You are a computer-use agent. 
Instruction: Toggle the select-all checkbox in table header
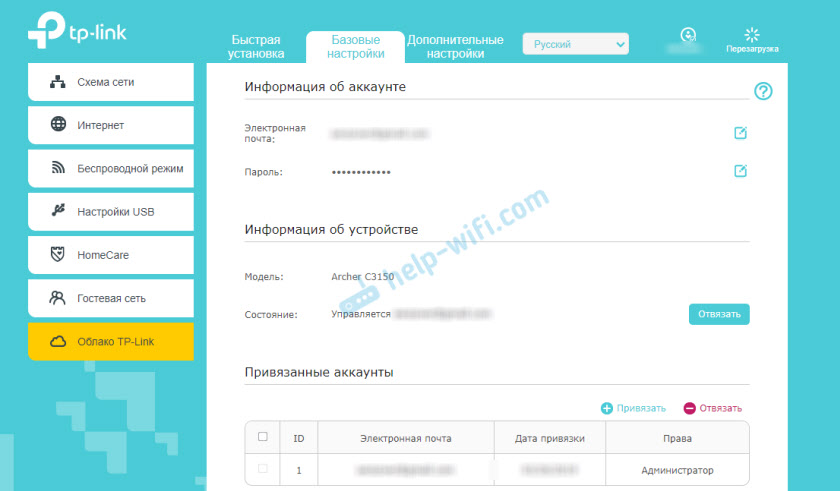click(x=263, y=437)
